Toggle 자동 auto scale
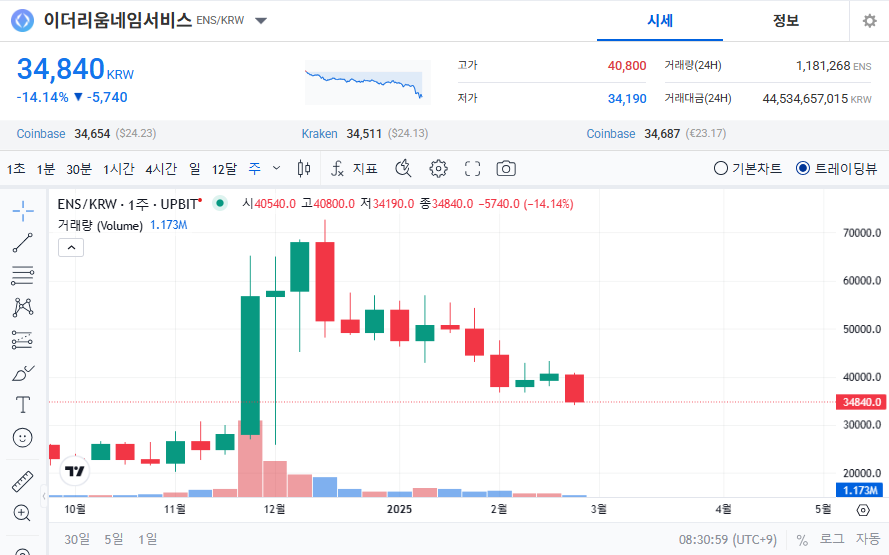Image resolution: width=889 pixels, height=555 pixels. click(x=867, y=539)
